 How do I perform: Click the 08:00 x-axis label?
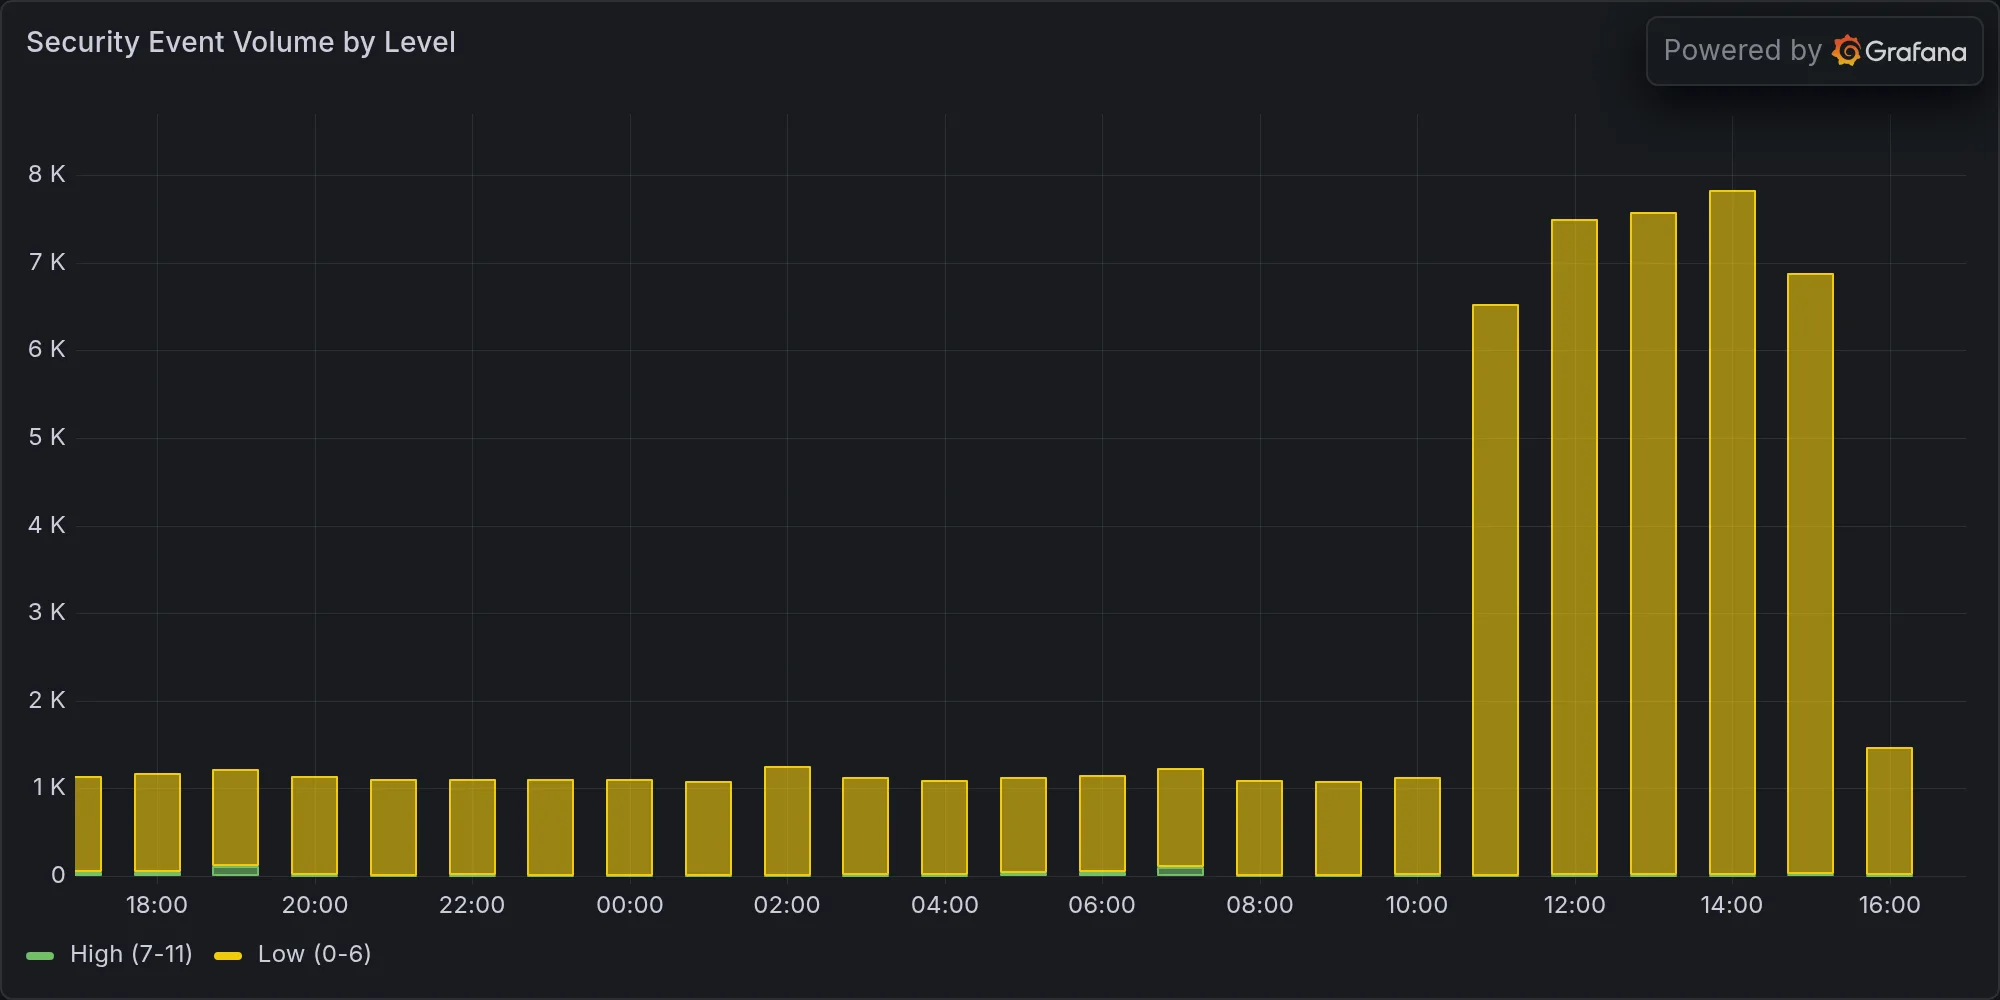1260,905
